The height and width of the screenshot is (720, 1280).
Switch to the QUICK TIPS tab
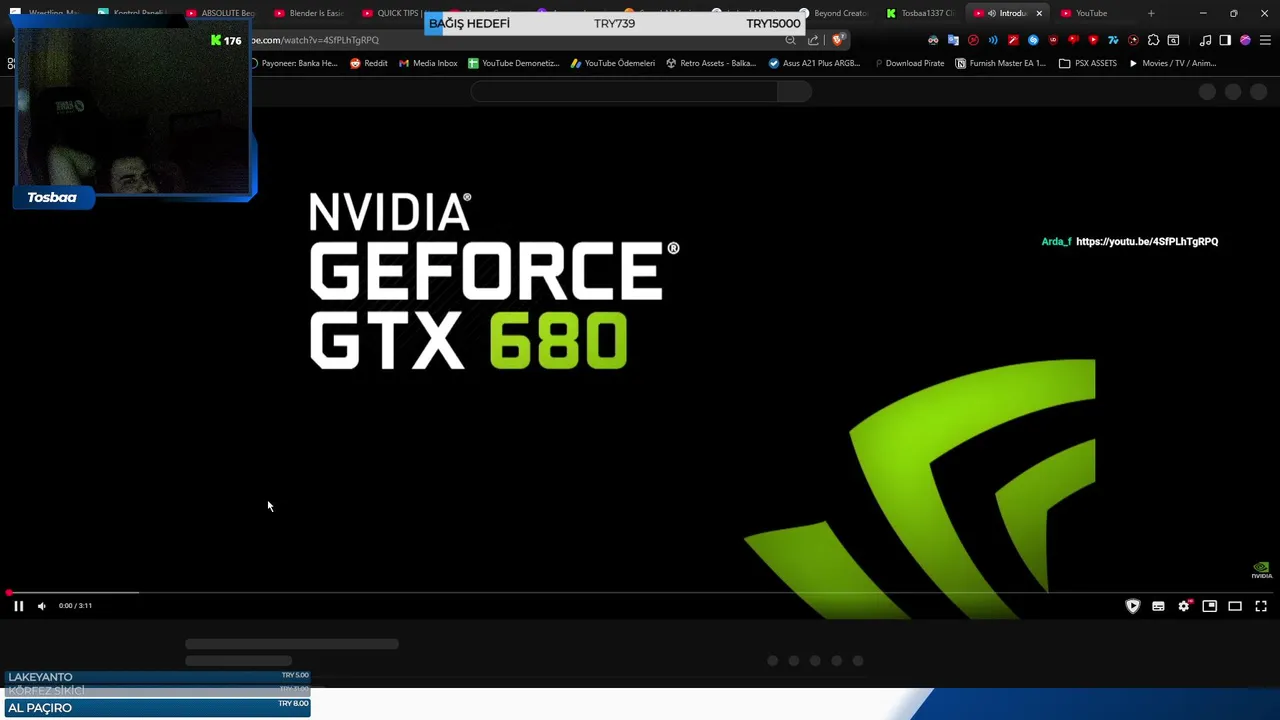point(392,13)
